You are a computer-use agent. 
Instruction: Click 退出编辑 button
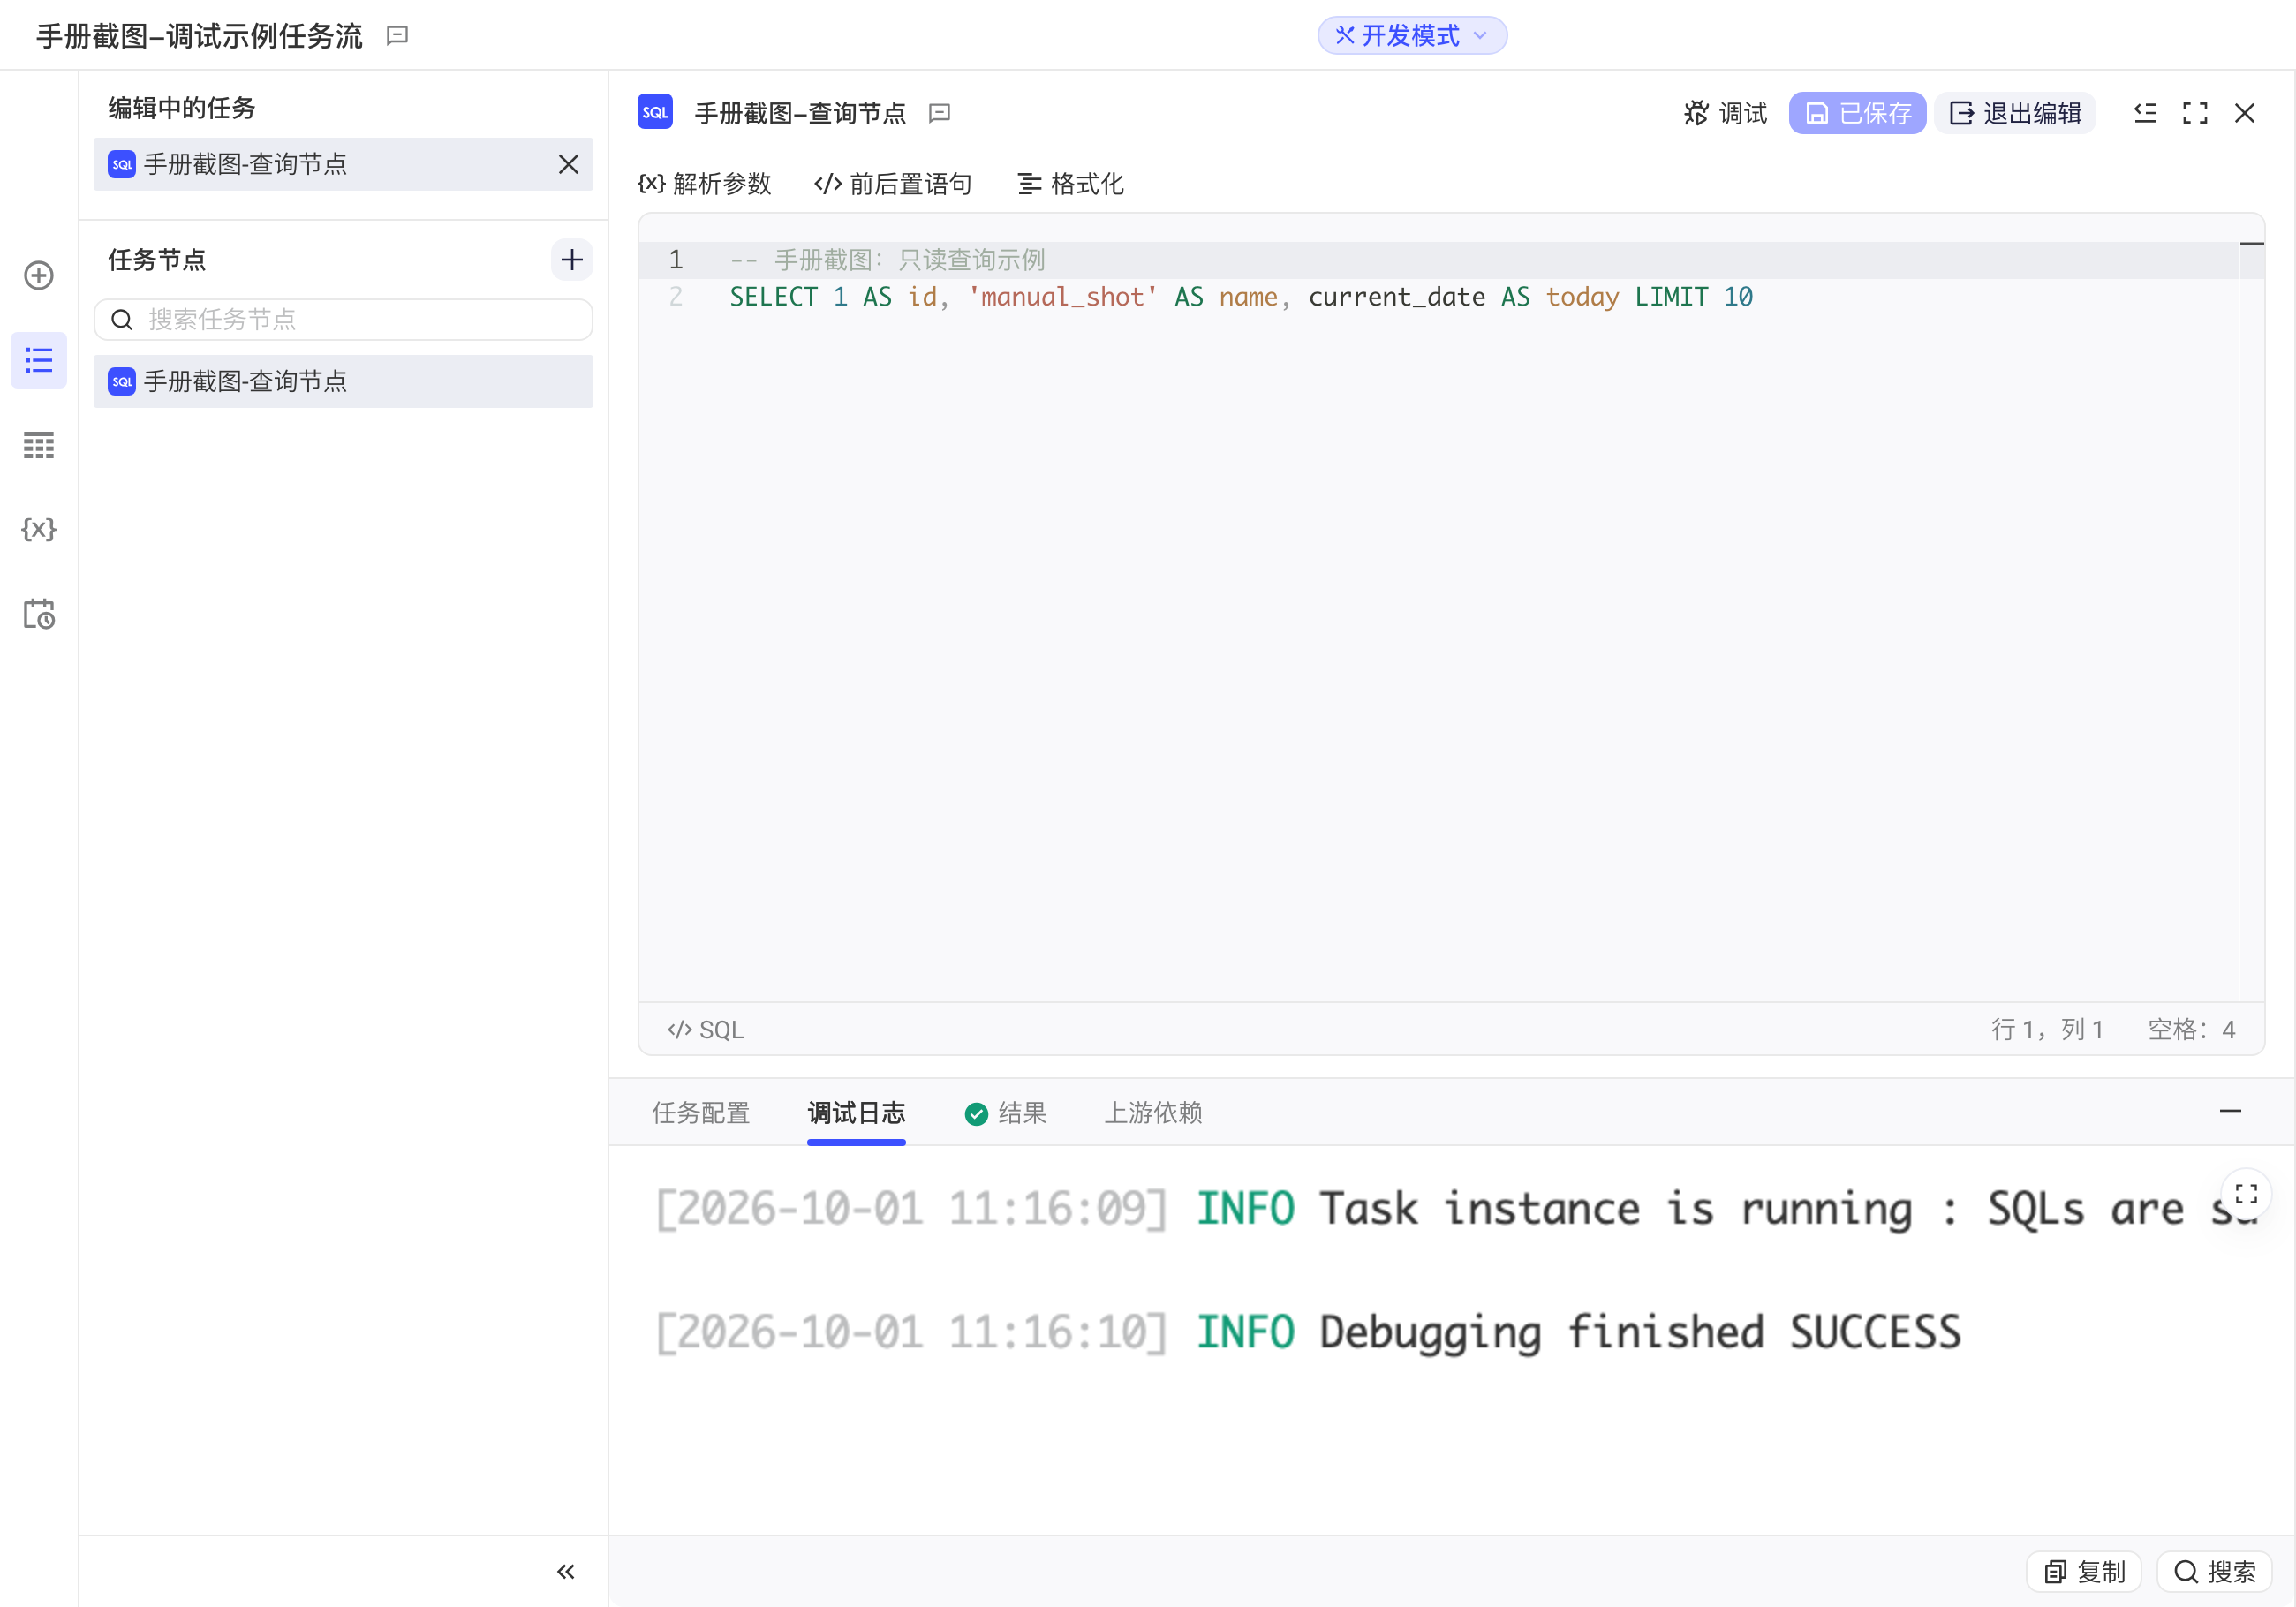[2015, 113]
